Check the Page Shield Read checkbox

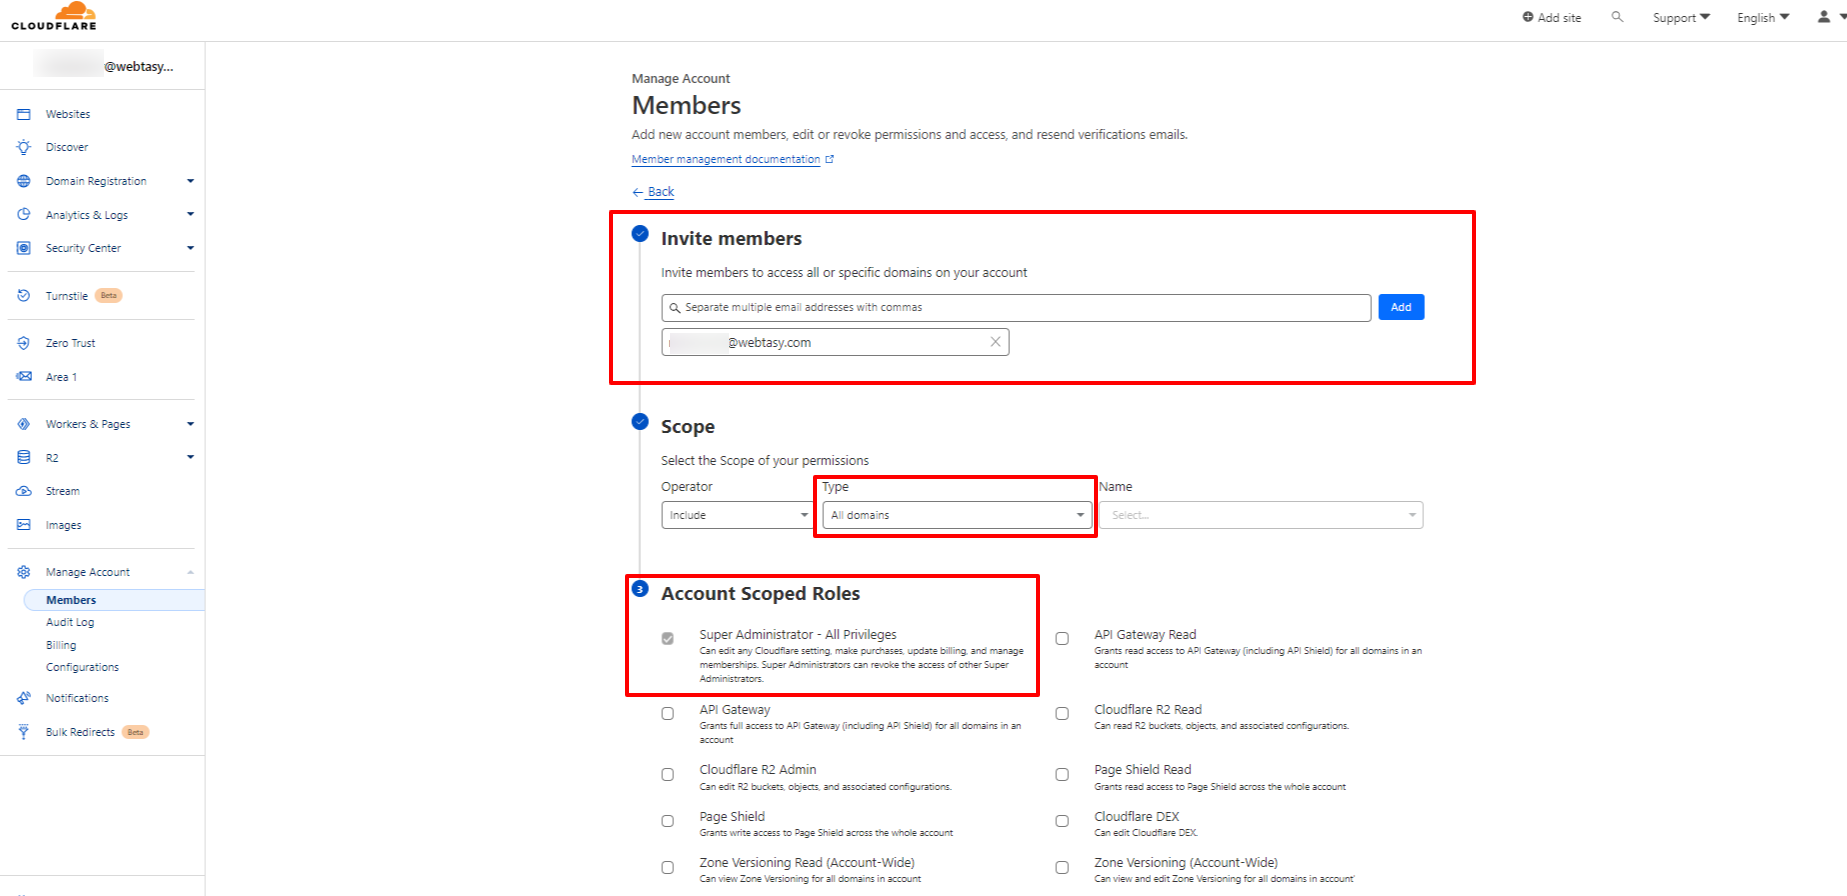click(1062, 774)
